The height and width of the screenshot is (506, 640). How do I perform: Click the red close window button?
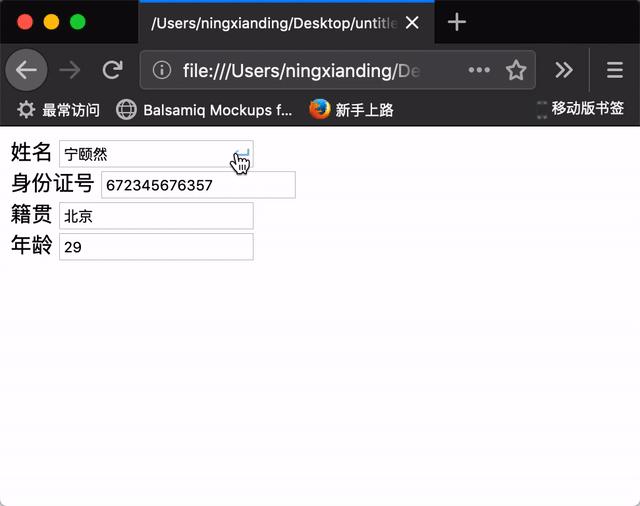pos(25,22)
